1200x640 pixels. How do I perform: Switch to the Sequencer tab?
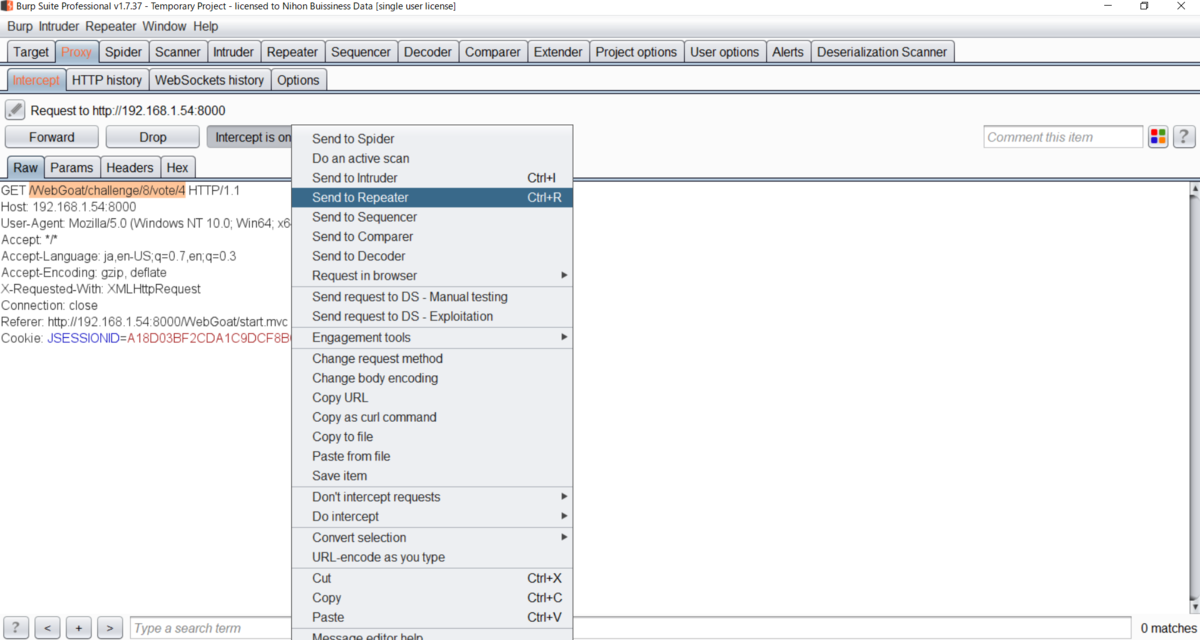[361, 52]
